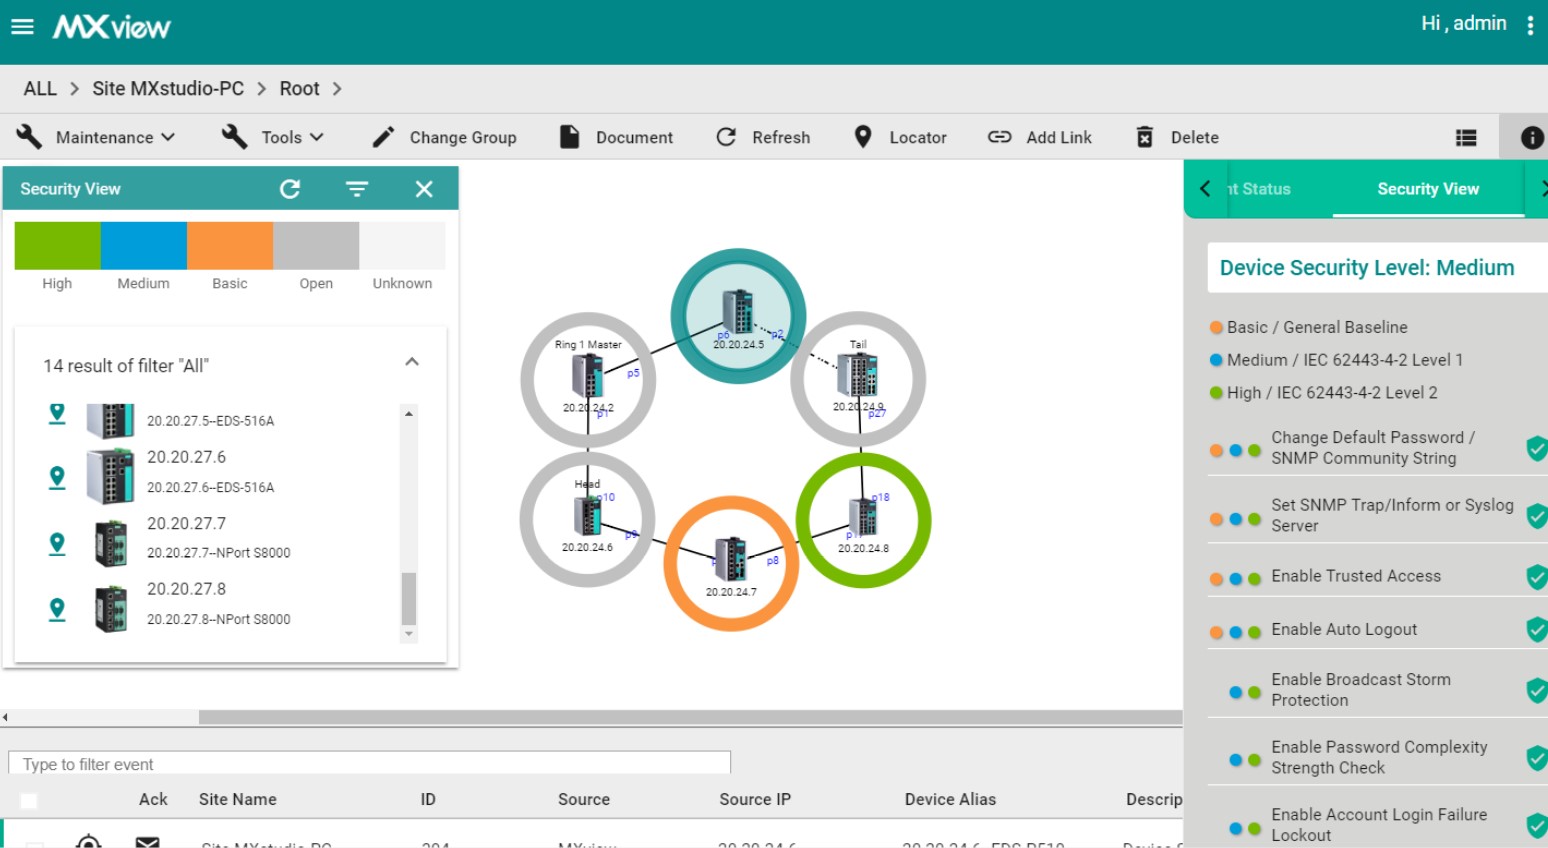Select the Ring 1 Master node 20.20.24.2
Image resolution: width=1548 pixels, height=848 pixels.
click(x=588, y=380)
